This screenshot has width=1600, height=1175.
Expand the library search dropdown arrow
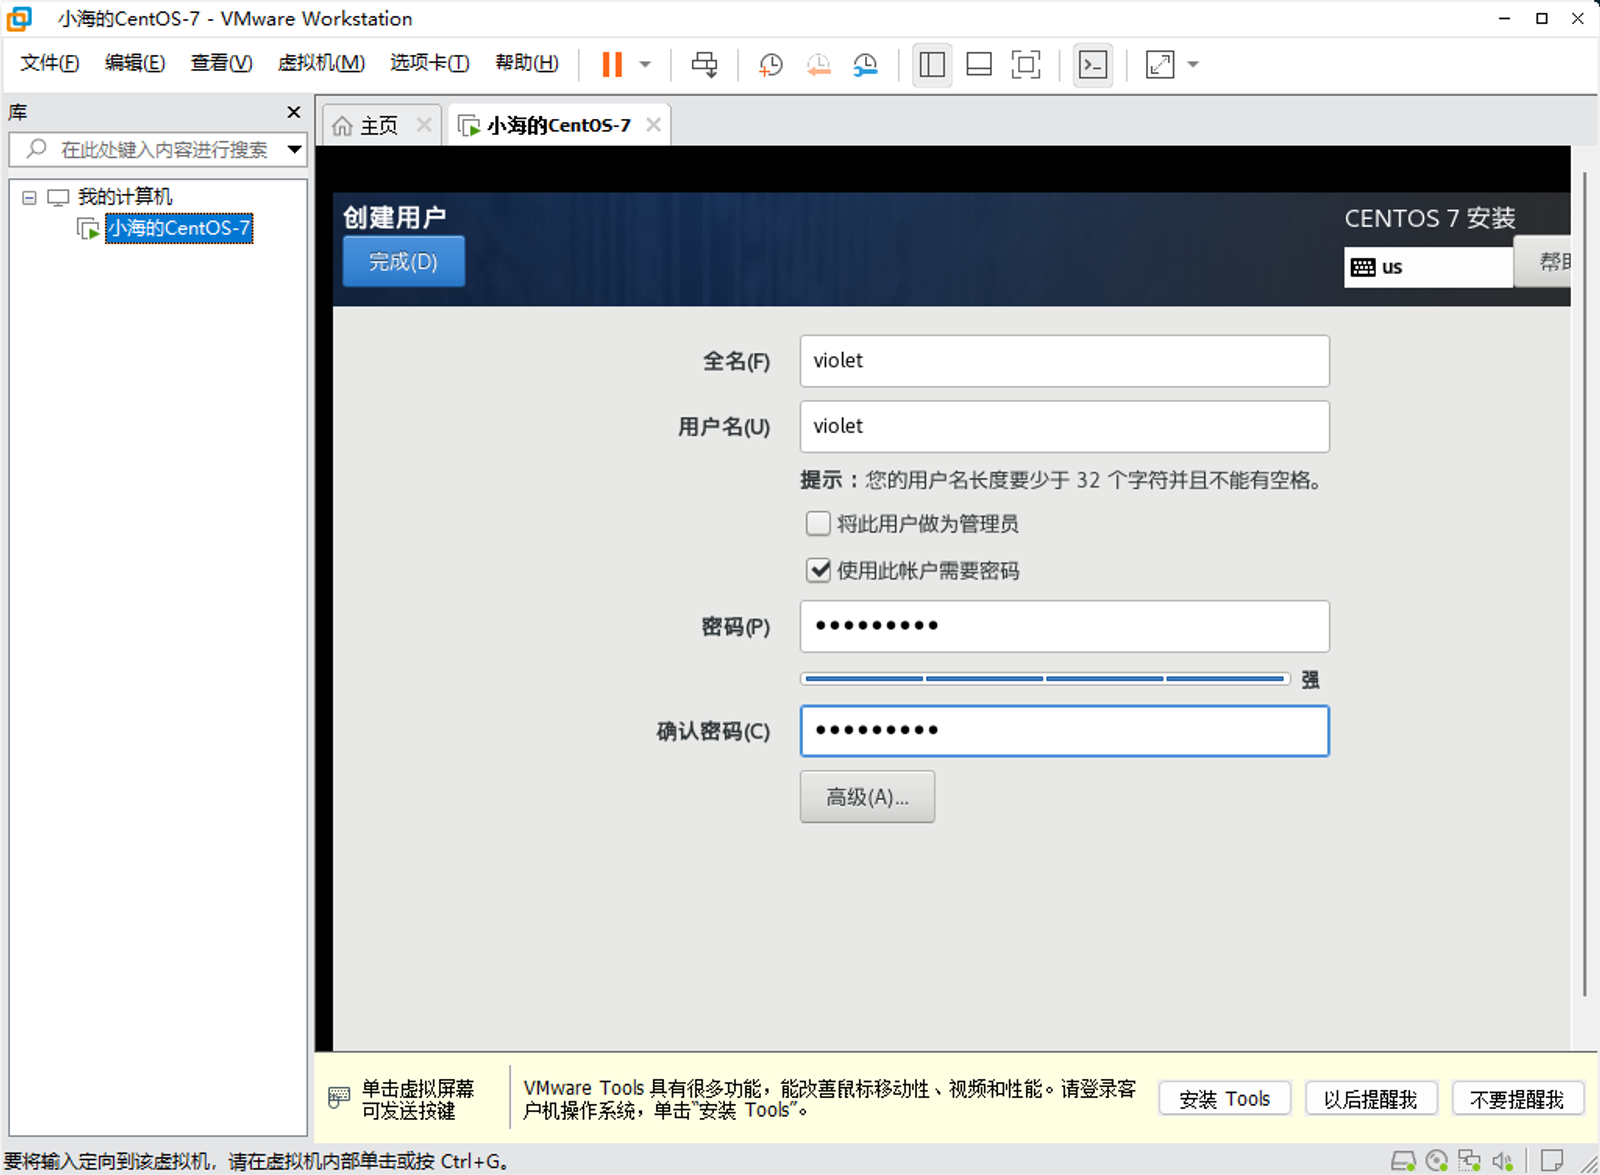[x=294, y=150]
